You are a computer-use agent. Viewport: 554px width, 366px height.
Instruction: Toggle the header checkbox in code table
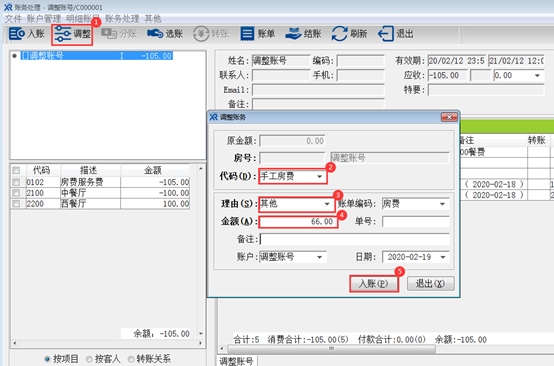pyautogui.click(x=16, y=170)
